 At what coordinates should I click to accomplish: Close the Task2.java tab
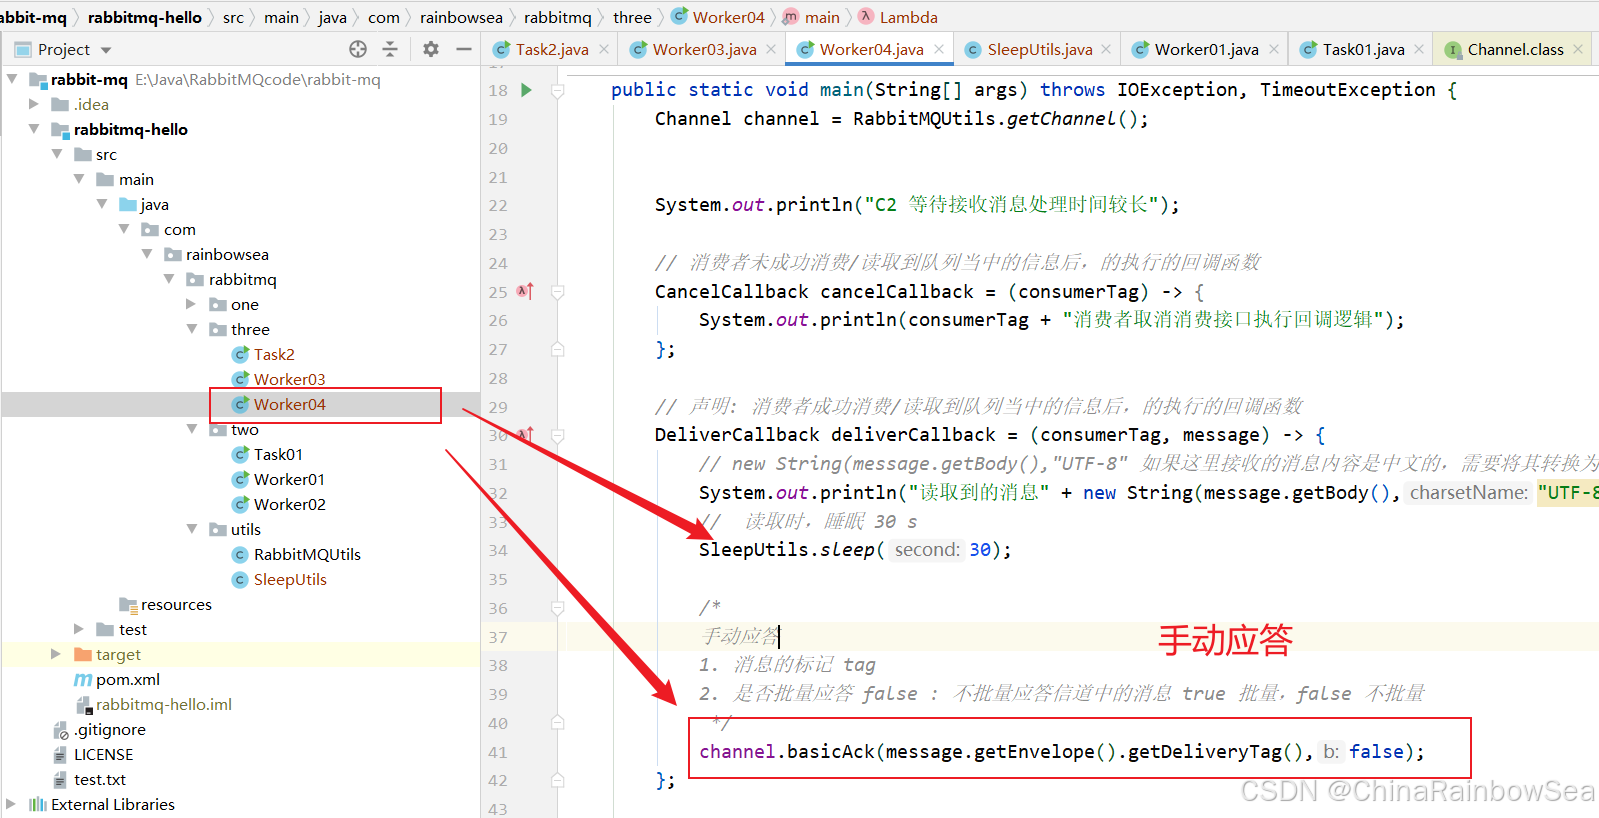pos(604,49)
